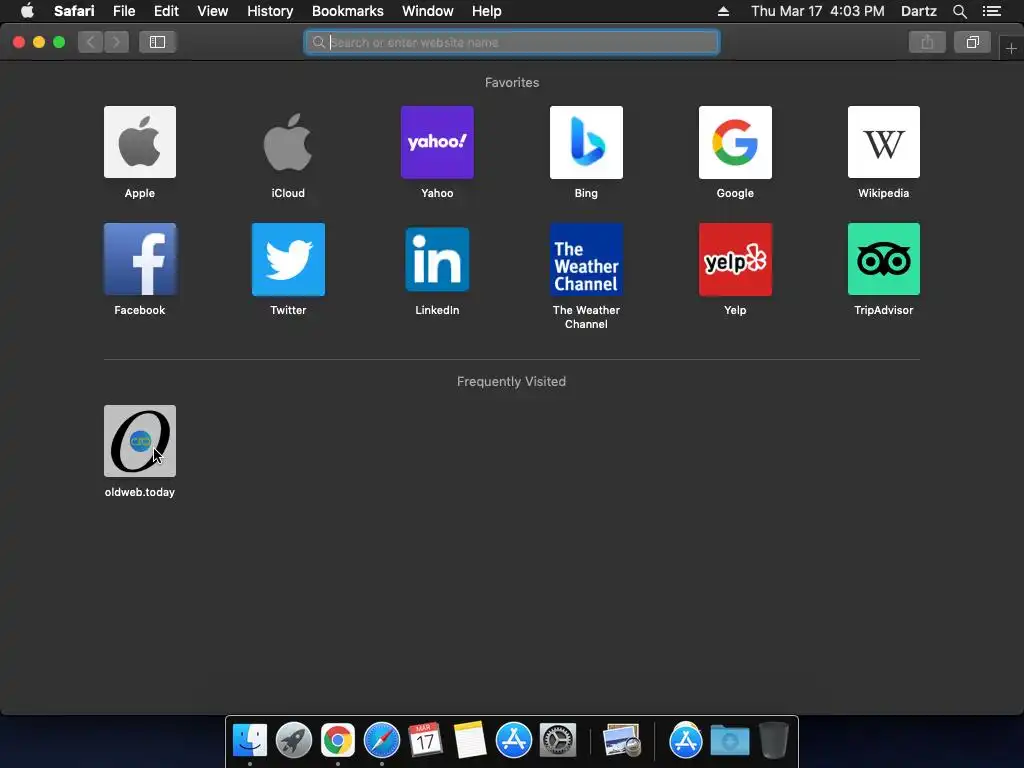This screenshot has height=768, width=1024.
Task: Open The Weather Channel favorite
Action: tap(586, 259)
